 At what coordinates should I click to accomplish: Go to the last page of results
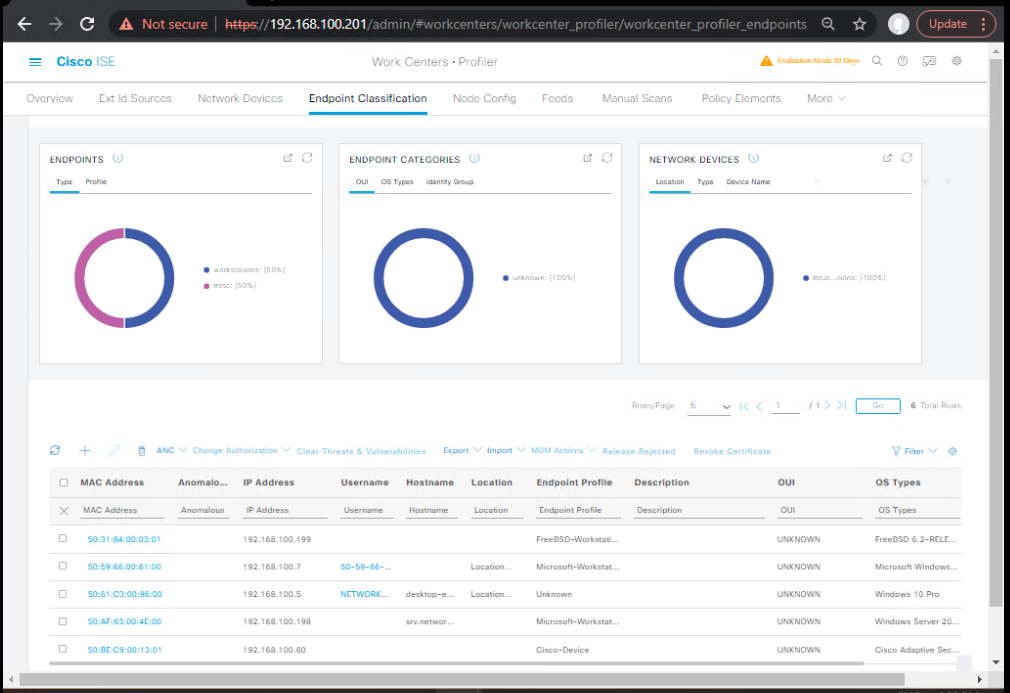click(x=841, y=405)
